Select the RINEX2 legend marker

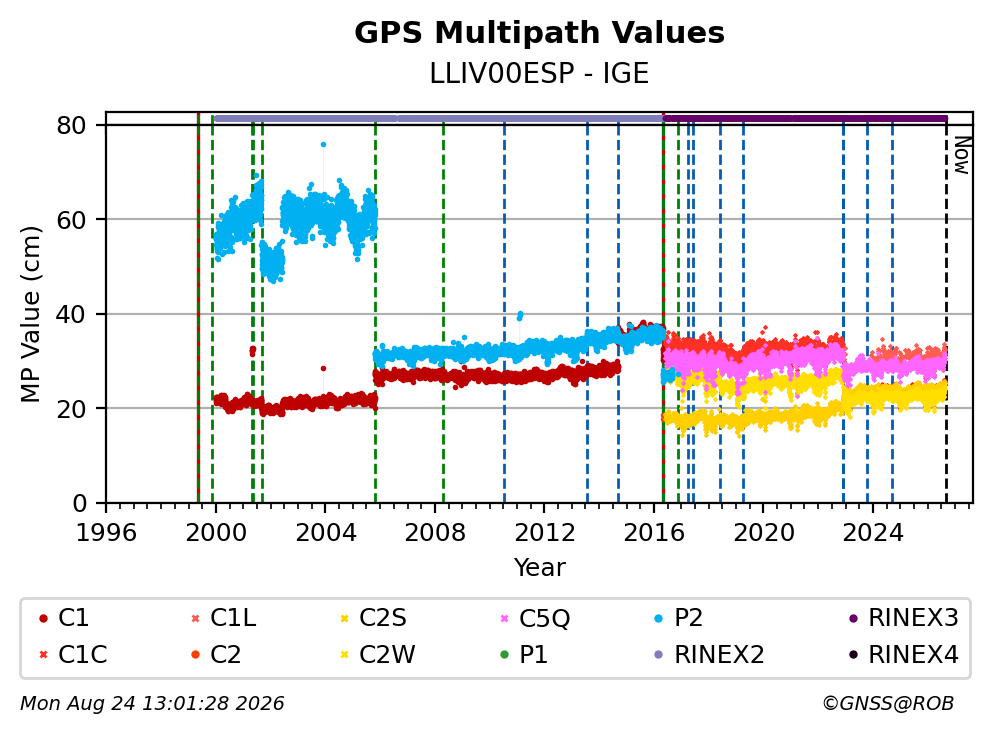(x=659, y=654)
